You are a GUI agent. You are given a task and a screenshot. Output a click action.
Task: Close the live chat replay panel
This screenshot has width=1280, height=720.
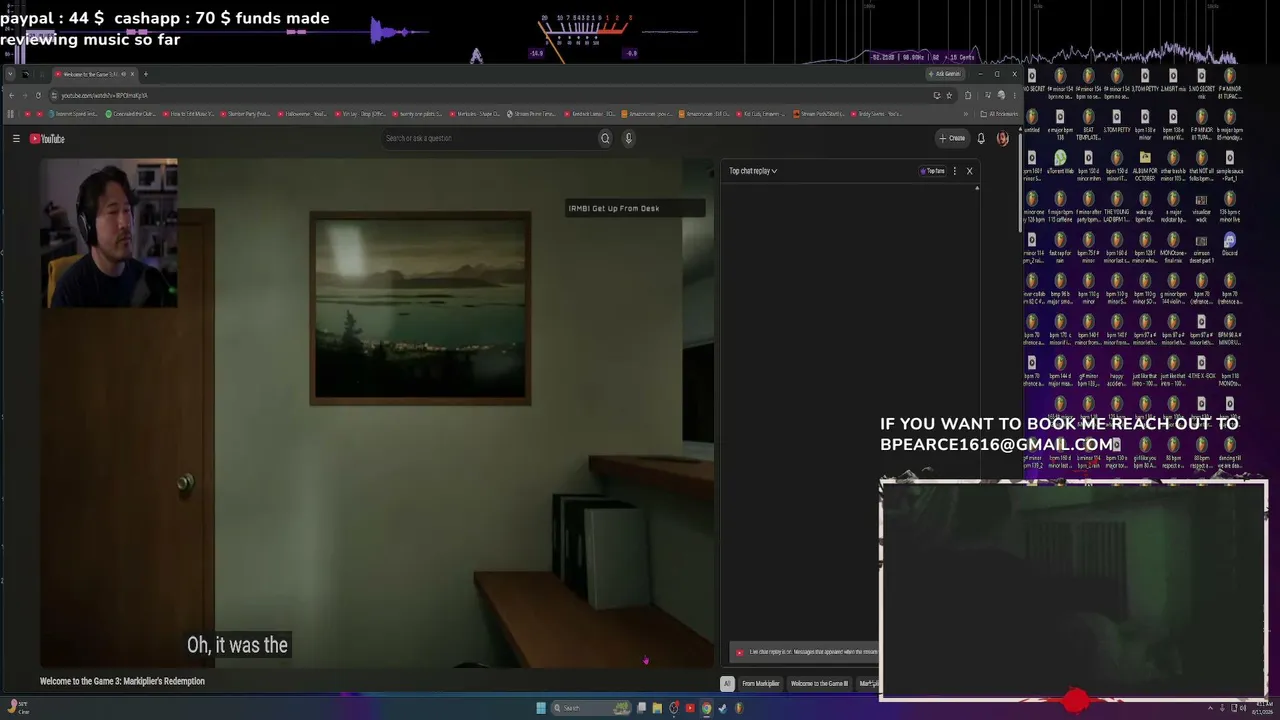(x=969, y=171)
